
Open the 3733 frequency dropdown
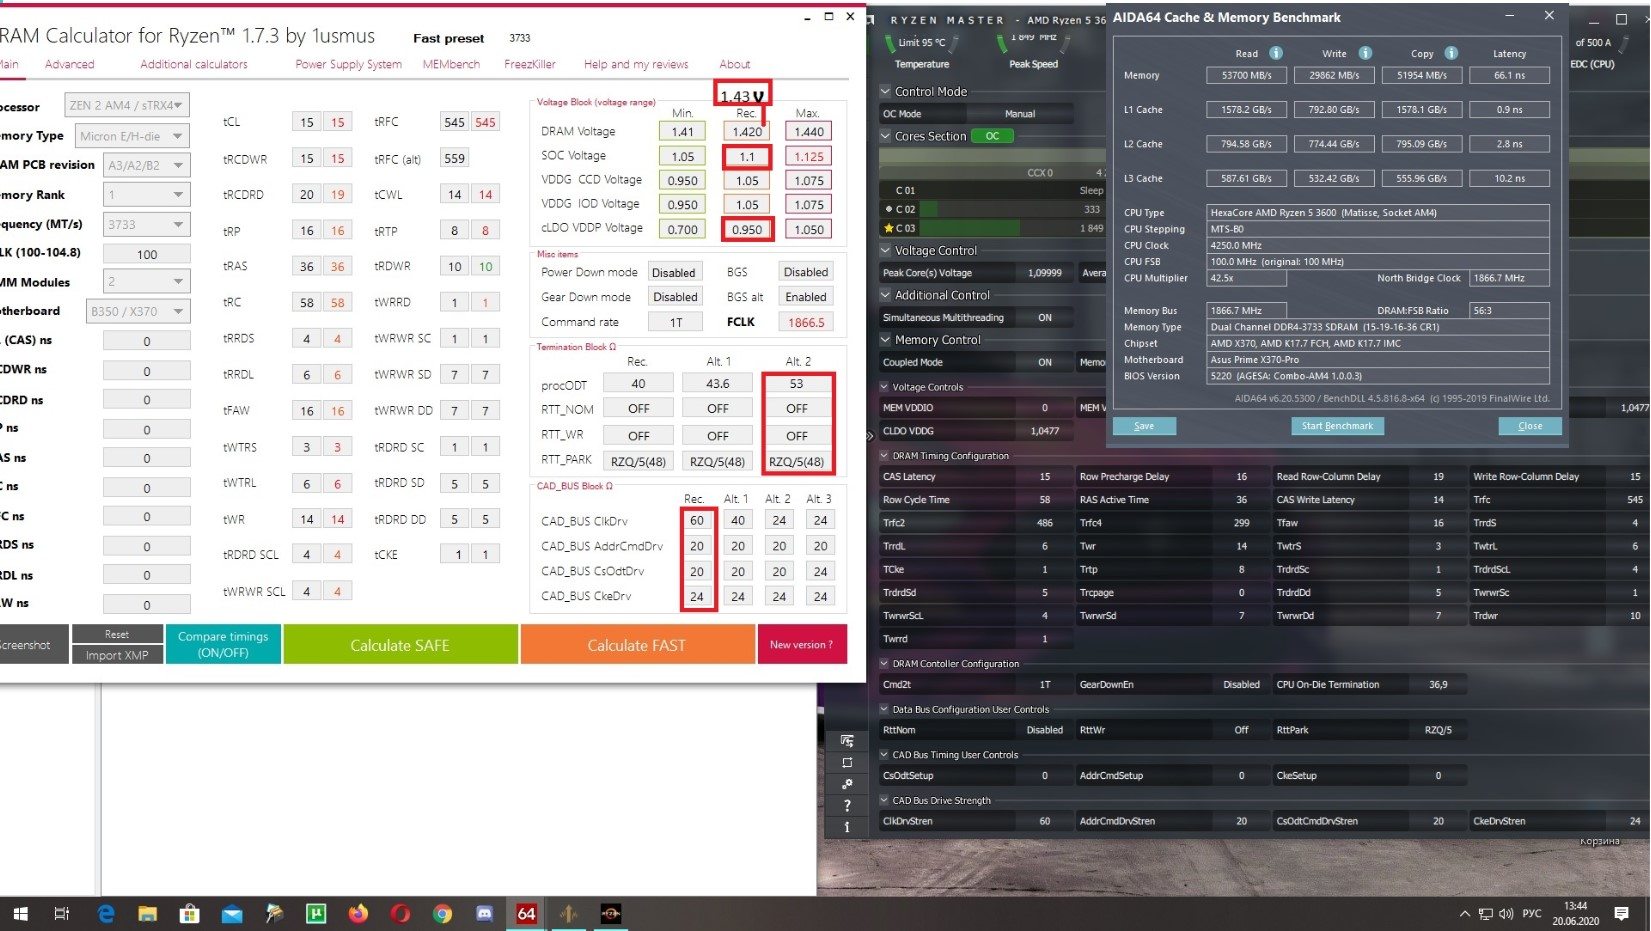coord(146,225)
